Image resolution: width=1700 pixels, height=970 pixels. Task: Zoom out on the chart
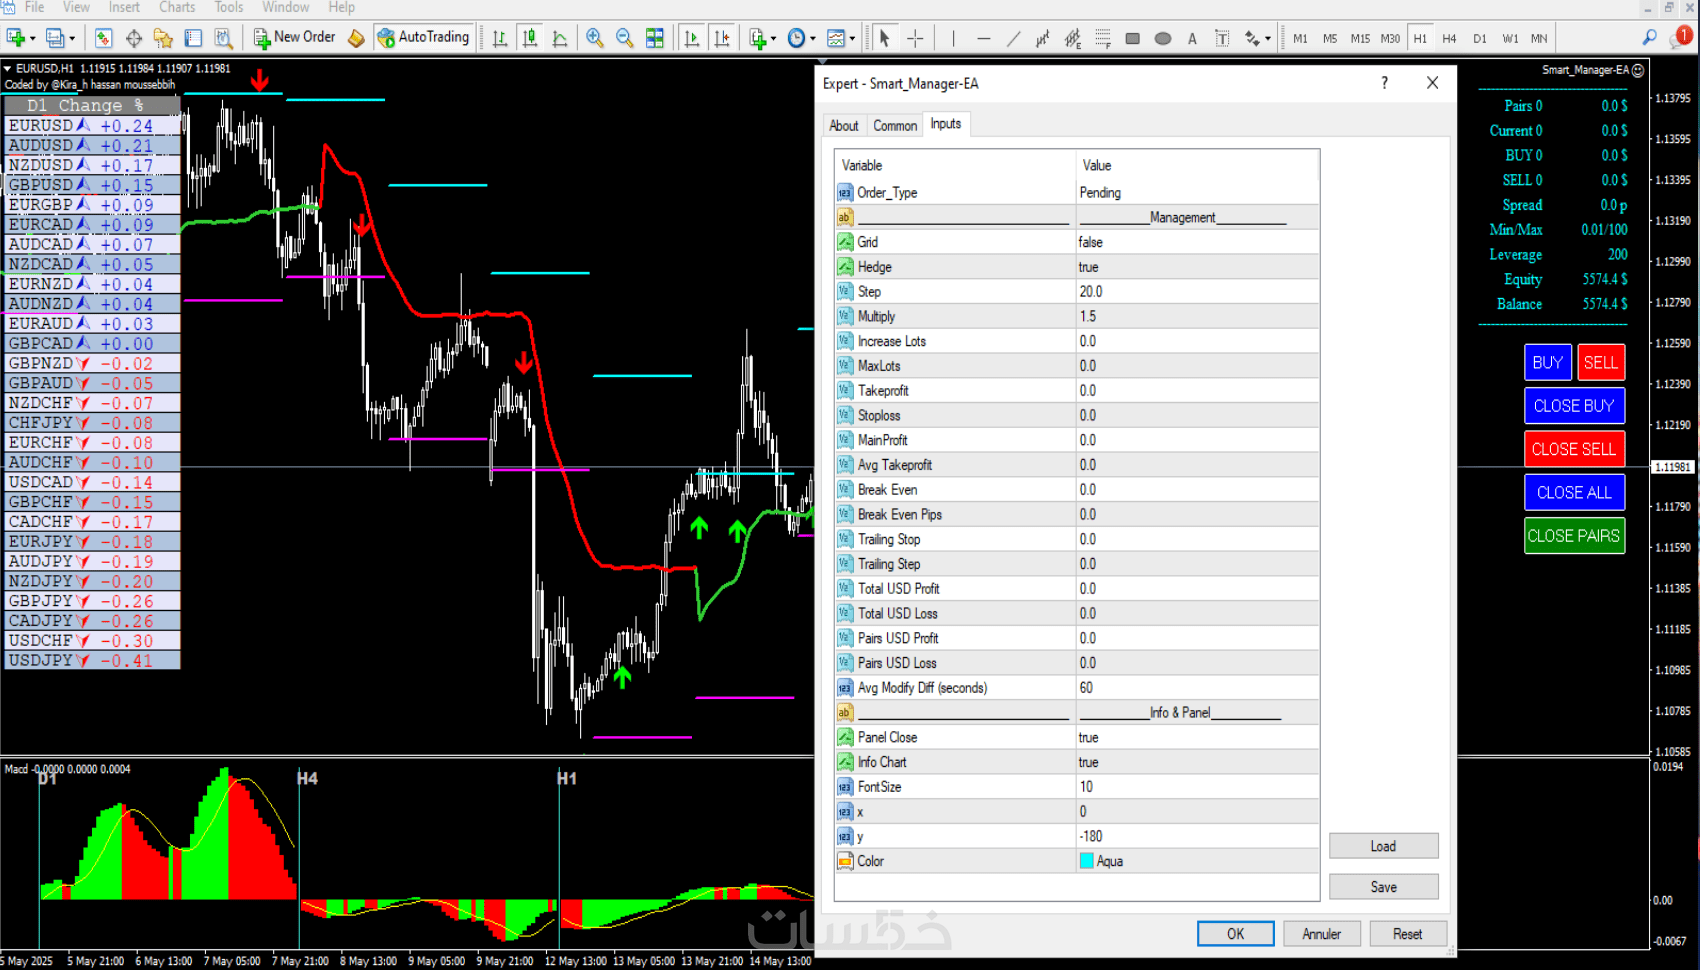coord(625,38)
